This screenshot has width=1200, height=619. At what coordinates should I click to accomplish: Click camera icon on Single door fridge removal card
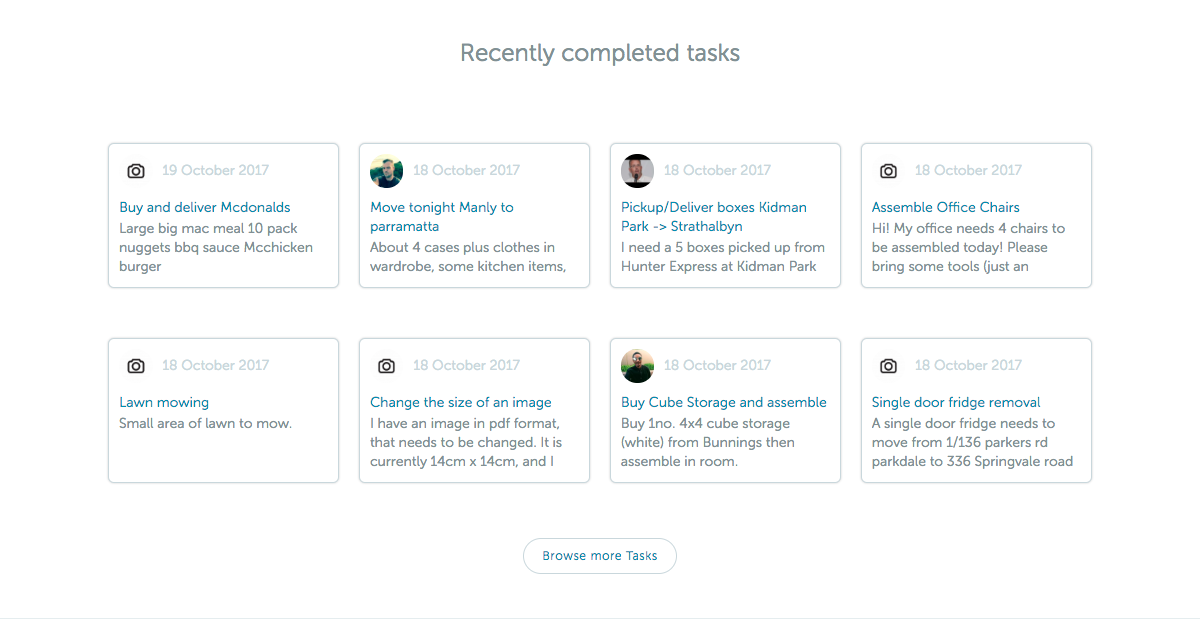click(x=888, y=366)
